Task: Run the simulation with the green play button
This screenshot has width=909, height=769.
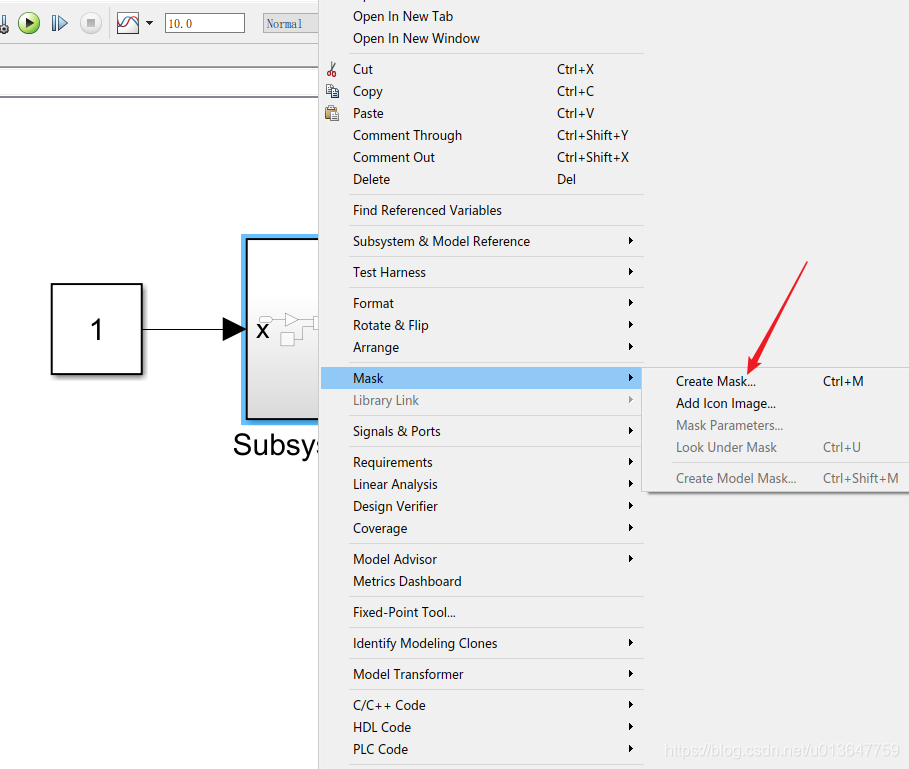Action: [28, 23]
